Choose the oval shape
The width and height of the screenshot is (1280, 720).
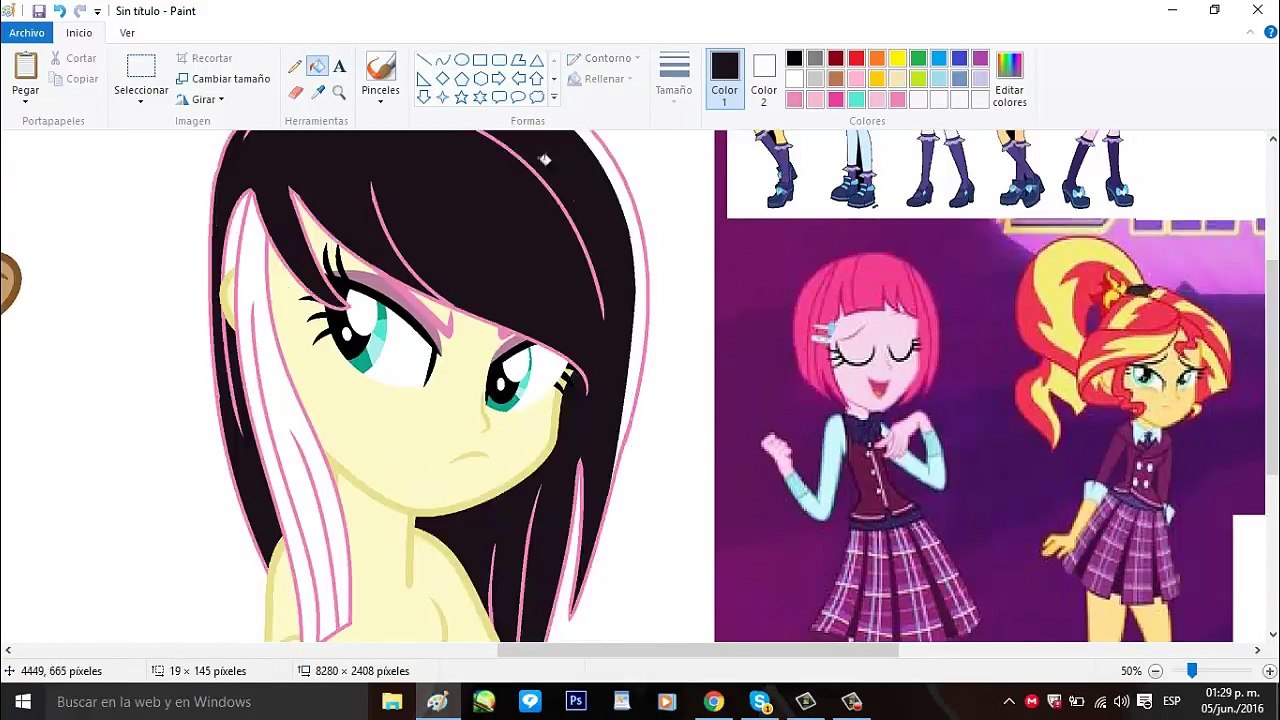(x=461, y=60)
